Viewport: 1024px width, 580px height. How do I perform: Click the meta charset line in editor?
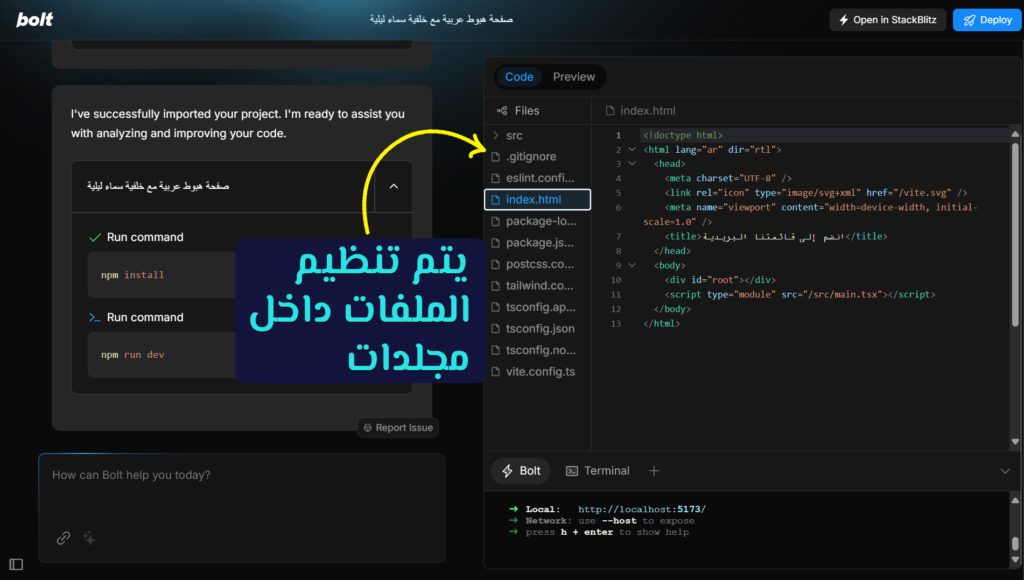pos(728,178)
